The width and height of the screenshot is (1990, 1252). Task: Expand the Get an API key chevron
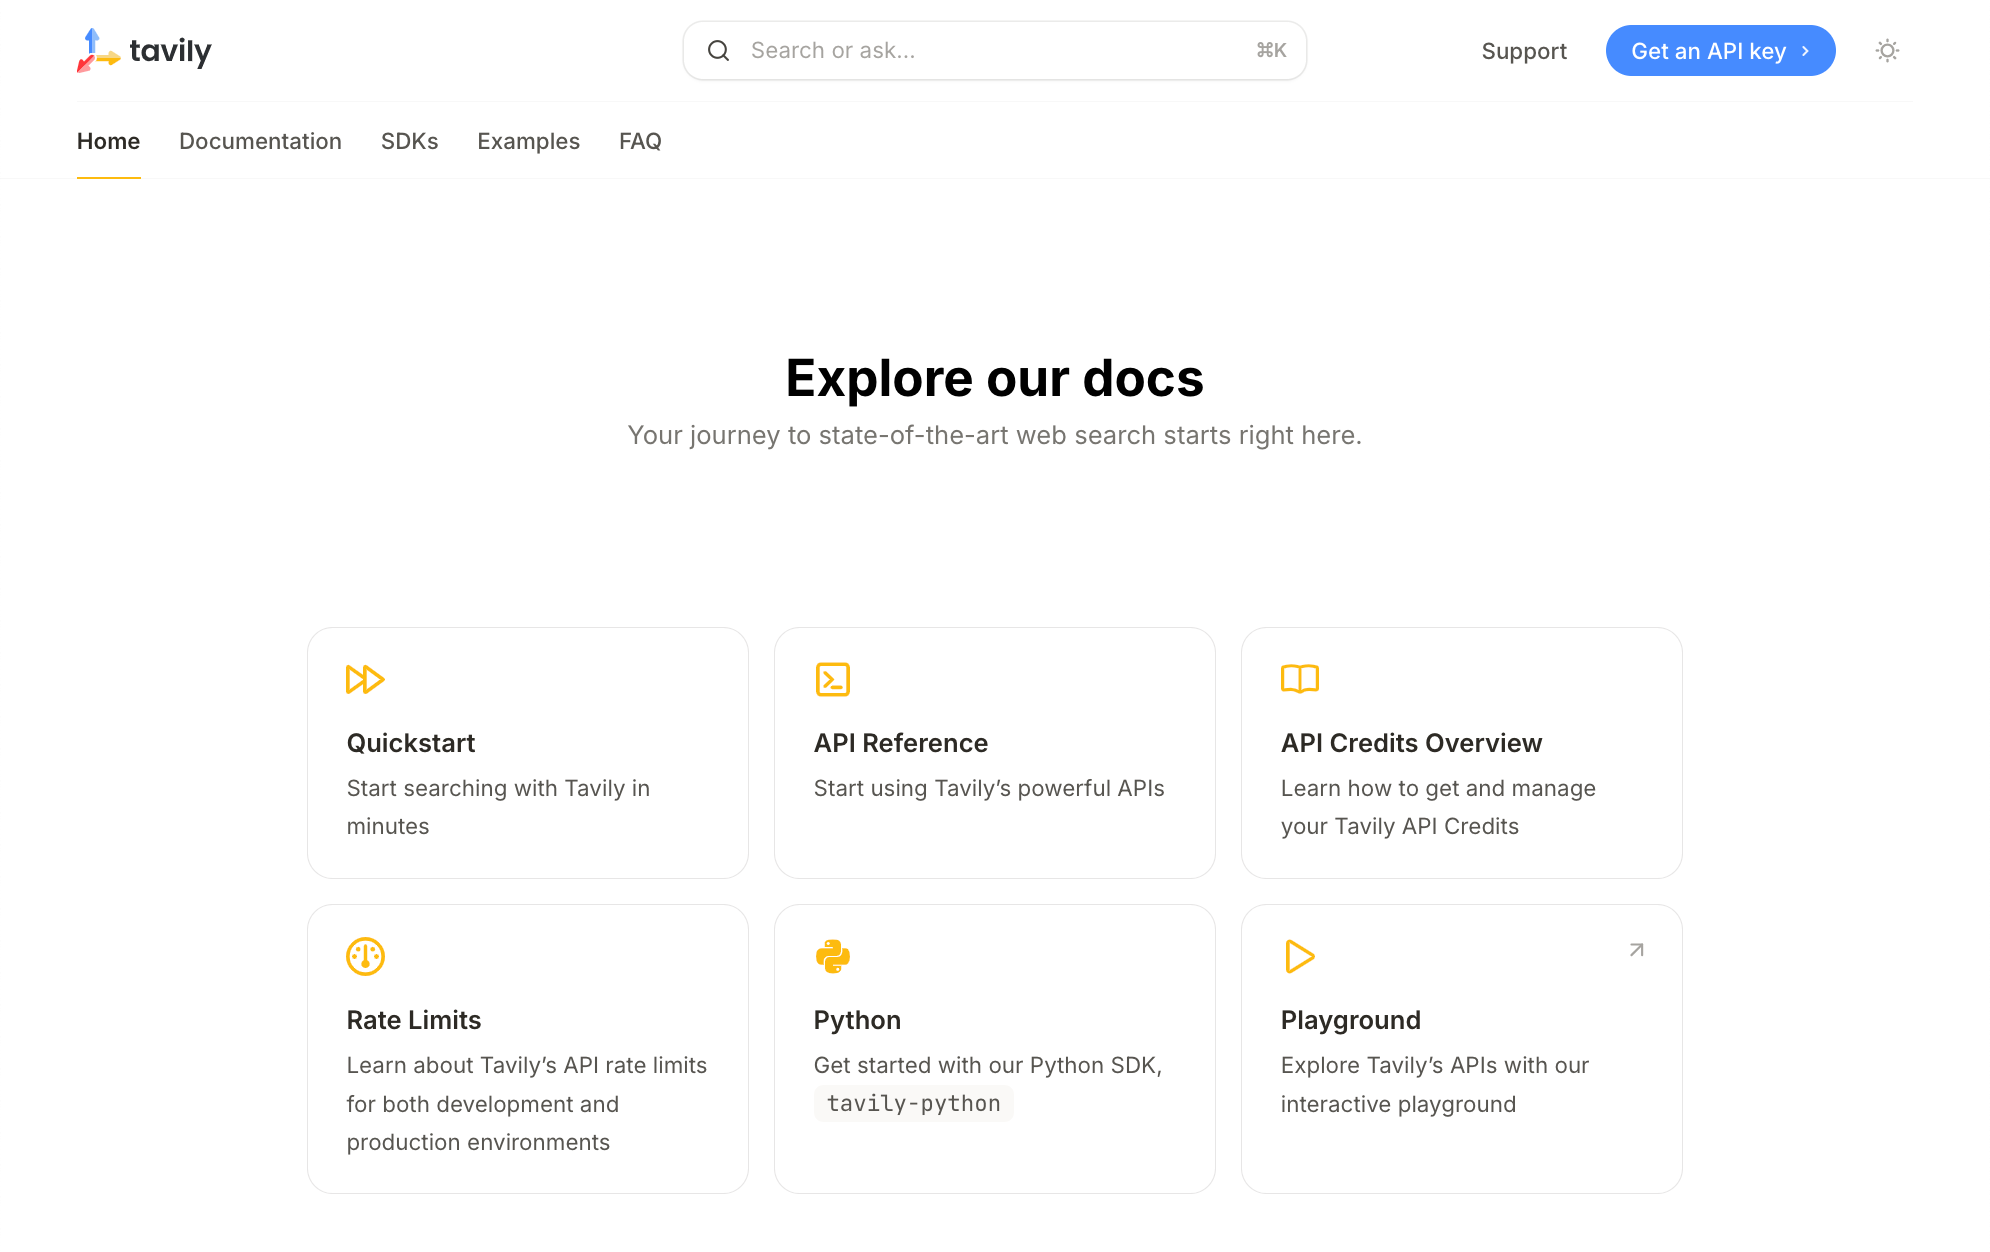1805,50
